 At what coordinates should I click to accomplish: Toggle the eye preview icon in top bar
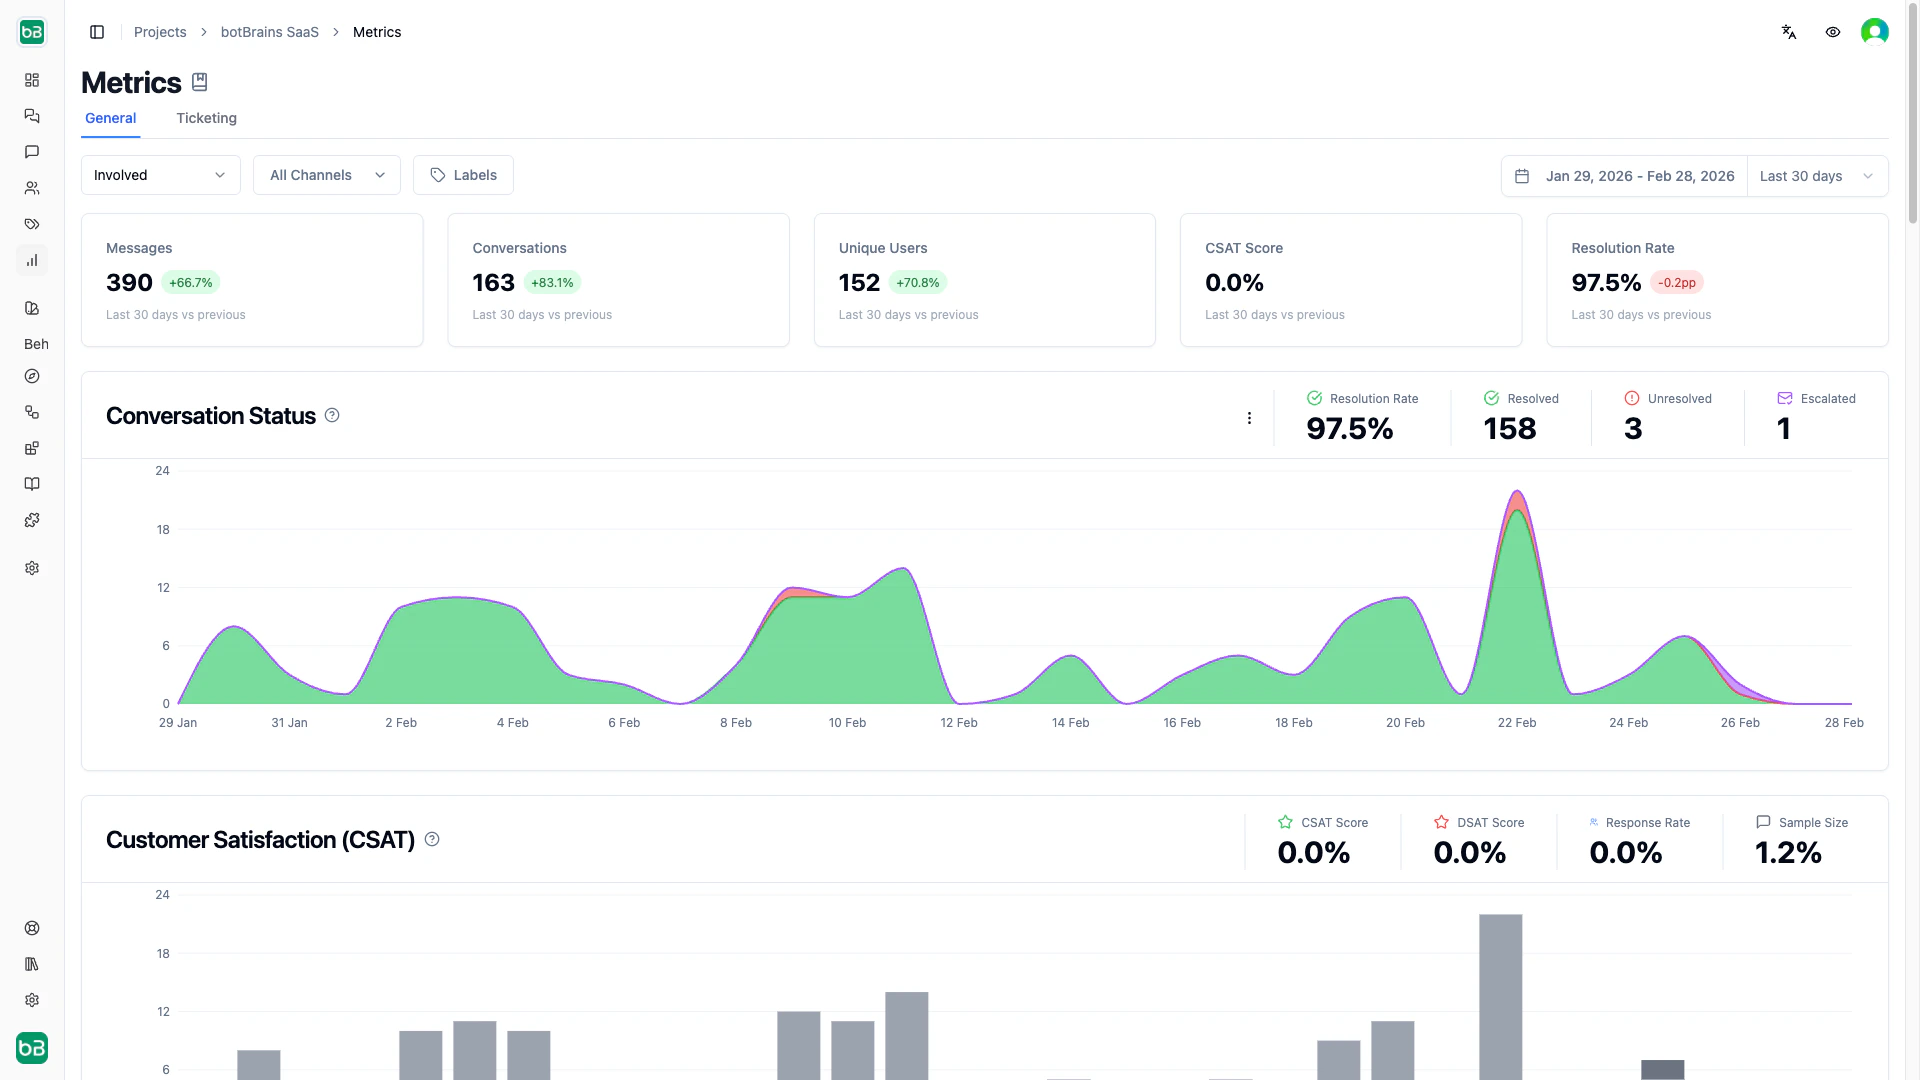[1833, 32]
